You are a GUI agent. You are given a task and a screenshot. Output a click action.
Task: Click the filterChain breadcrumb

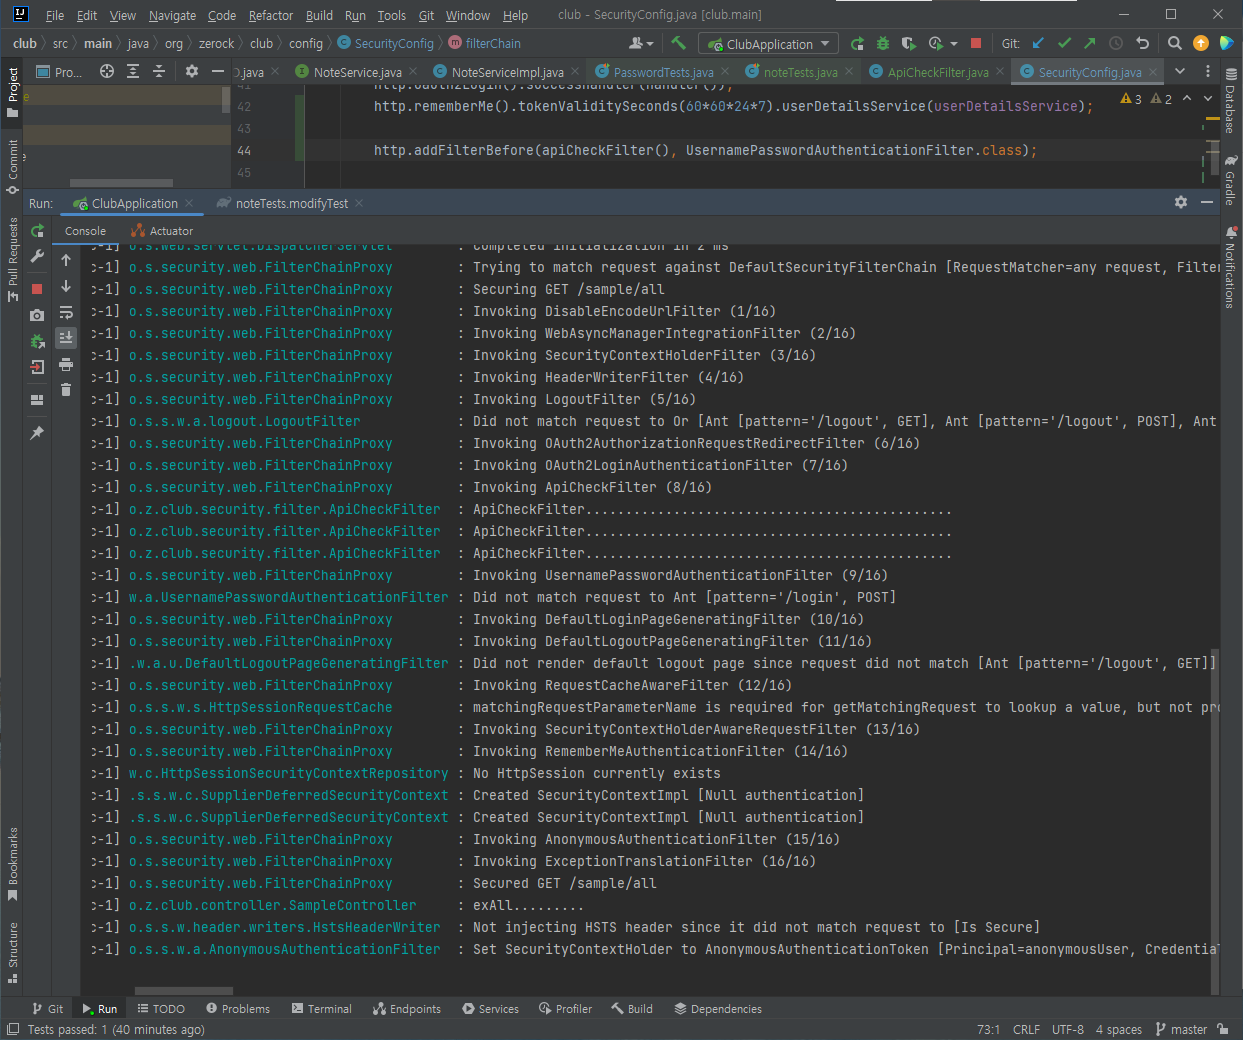484,43
